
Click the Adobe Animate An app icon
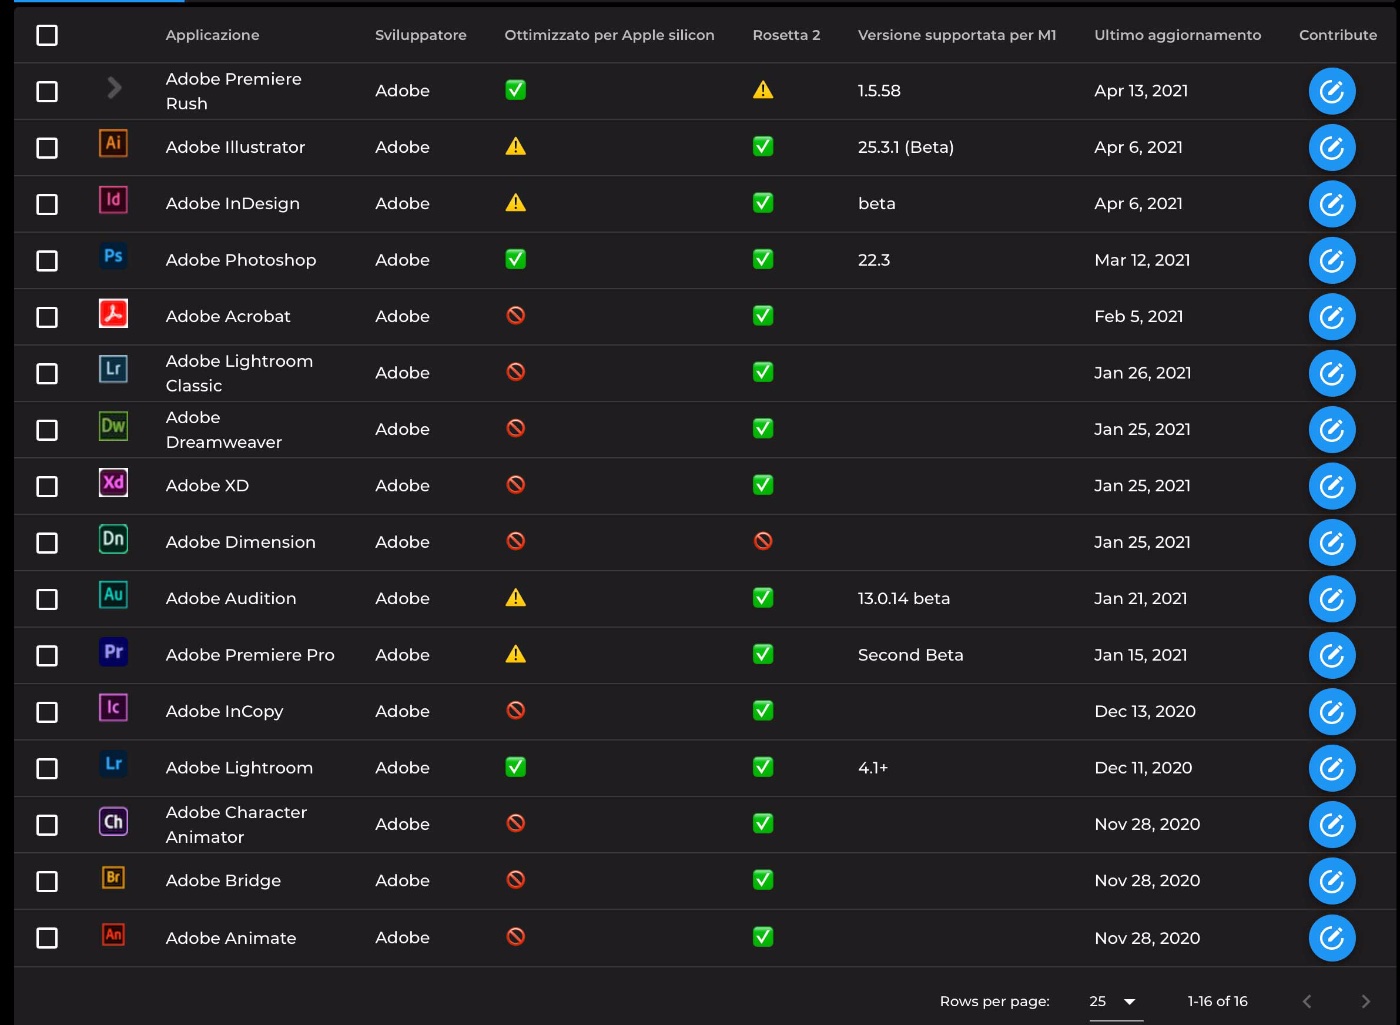coord(113,934)
